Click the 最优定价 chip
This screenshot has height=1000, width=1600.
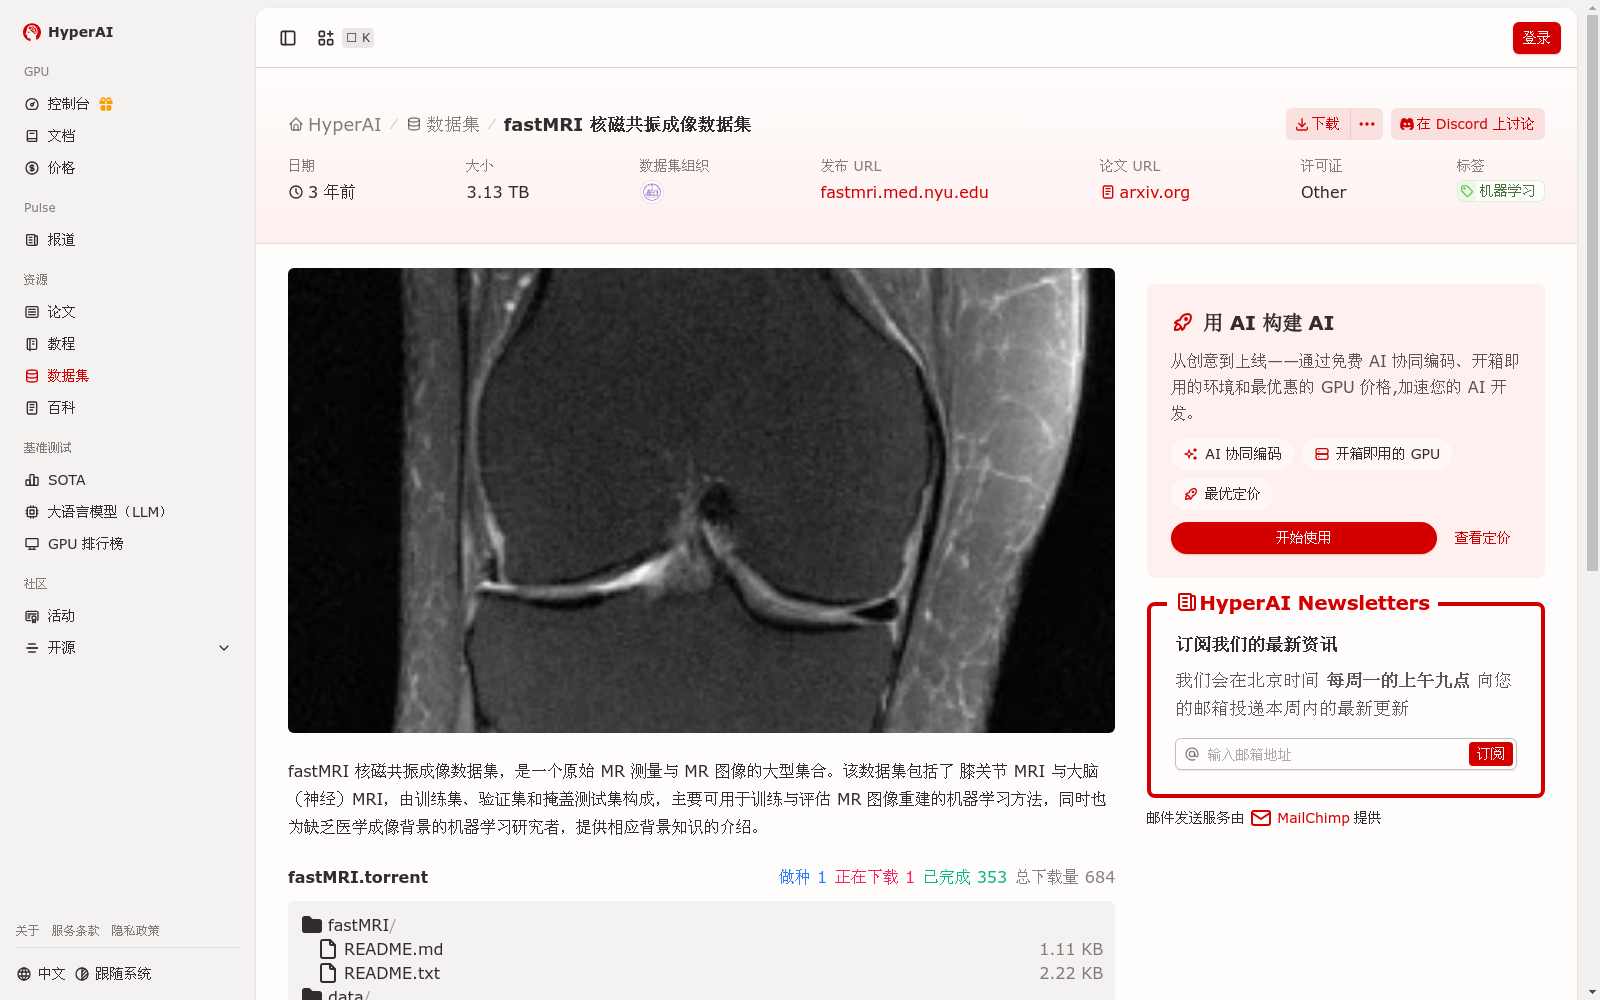1222,494
